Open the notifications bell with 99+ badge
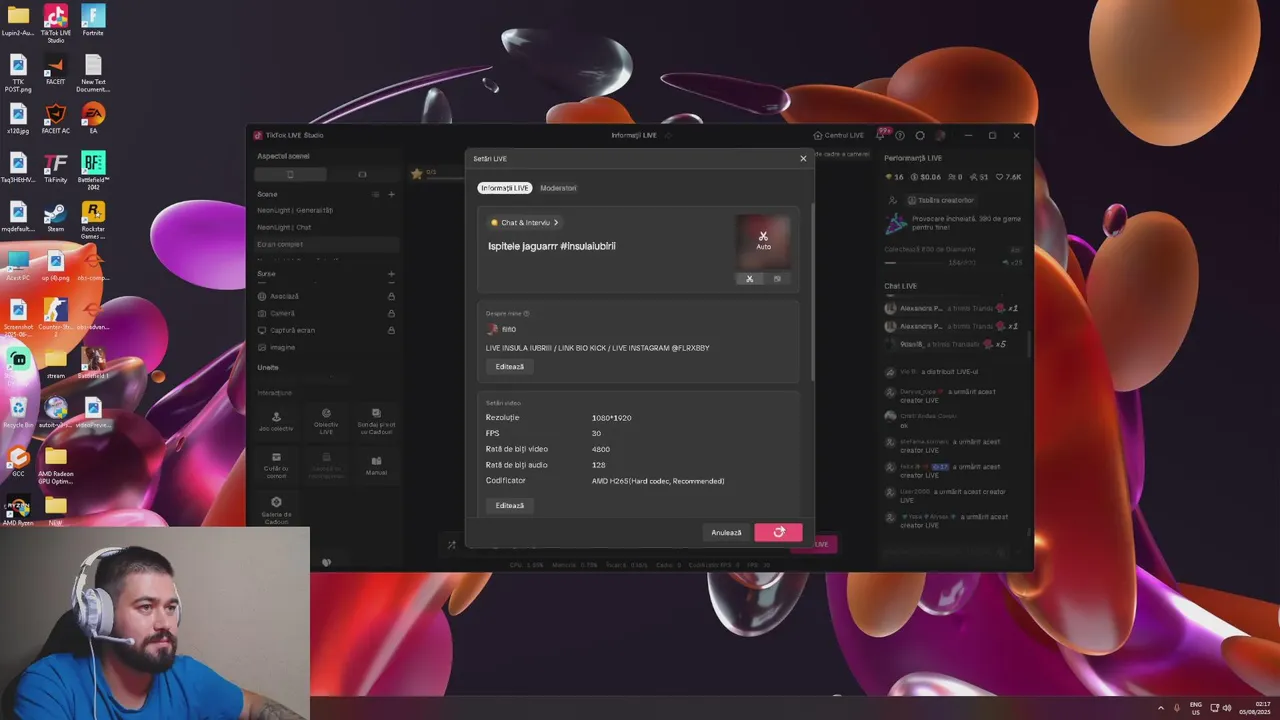 [881, 135]
